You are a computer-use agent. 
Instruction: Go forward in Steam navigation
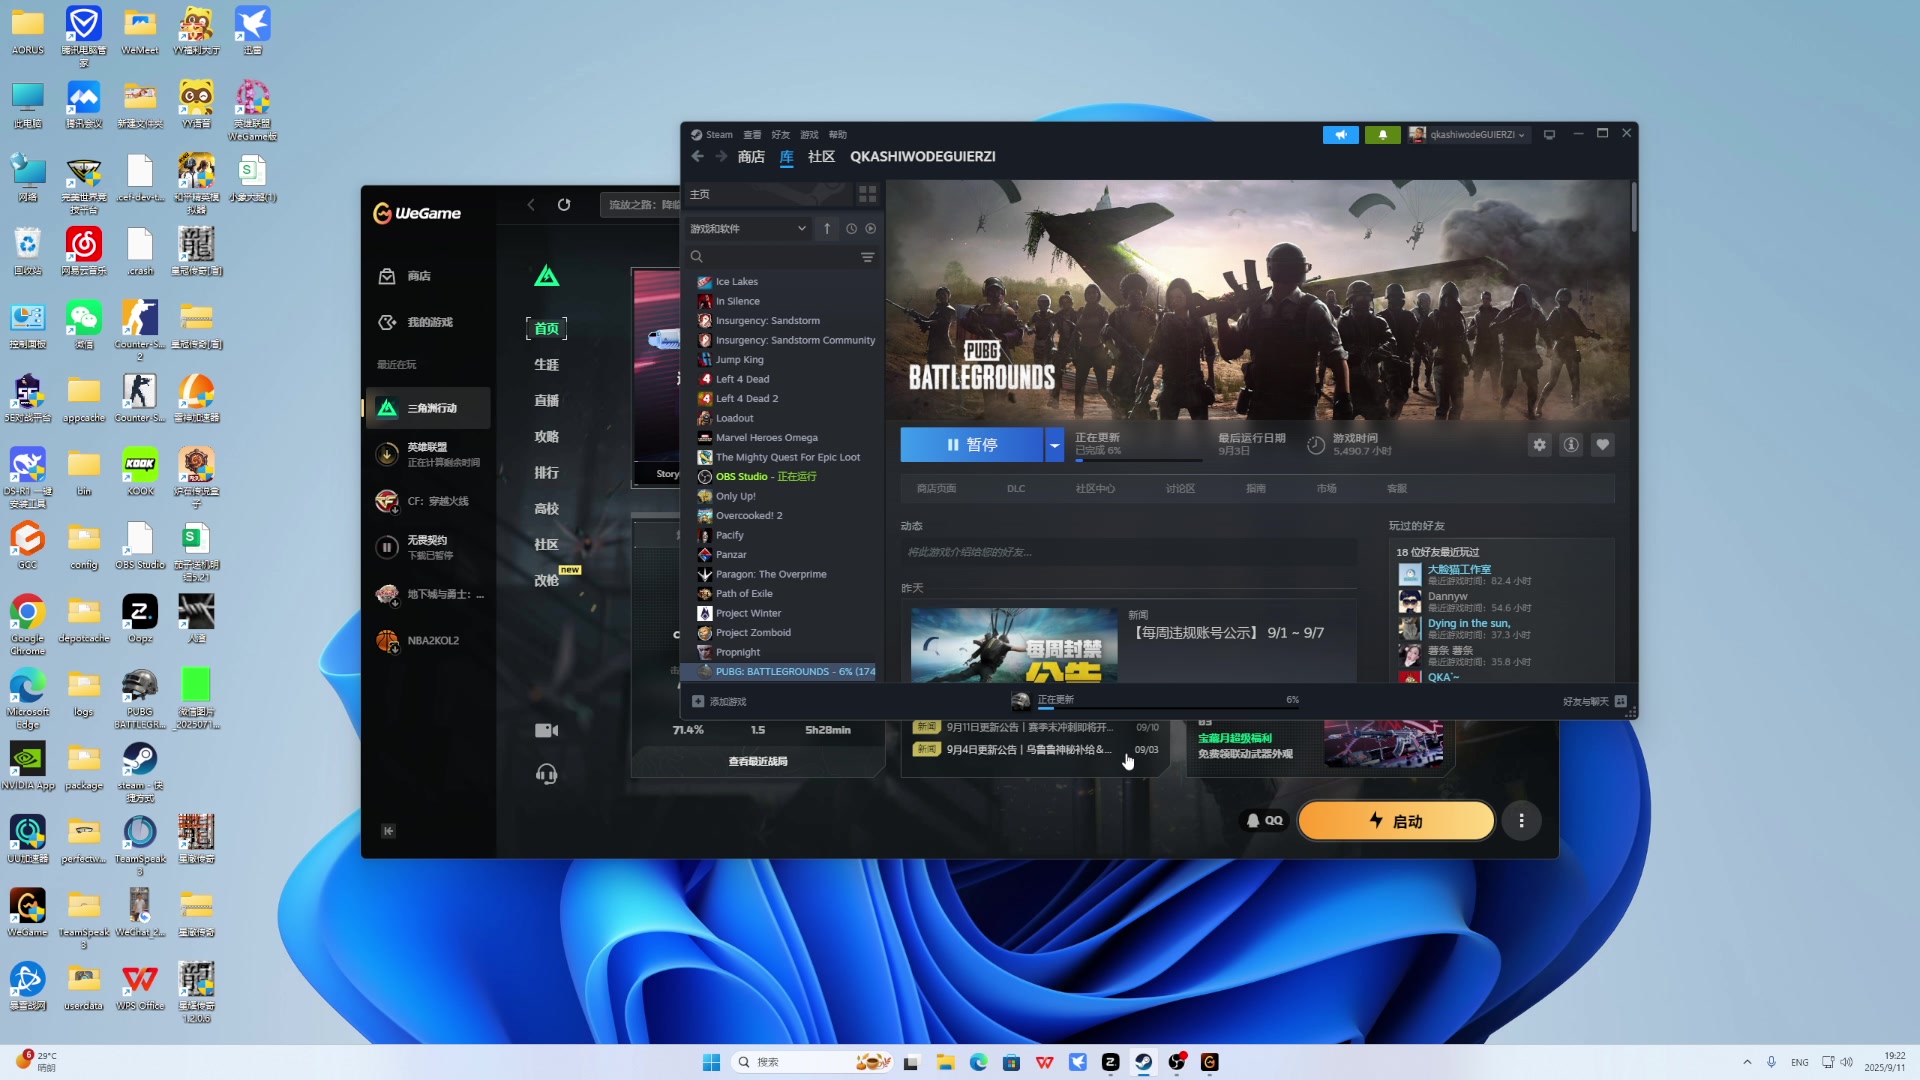click(x=720, y=157)
